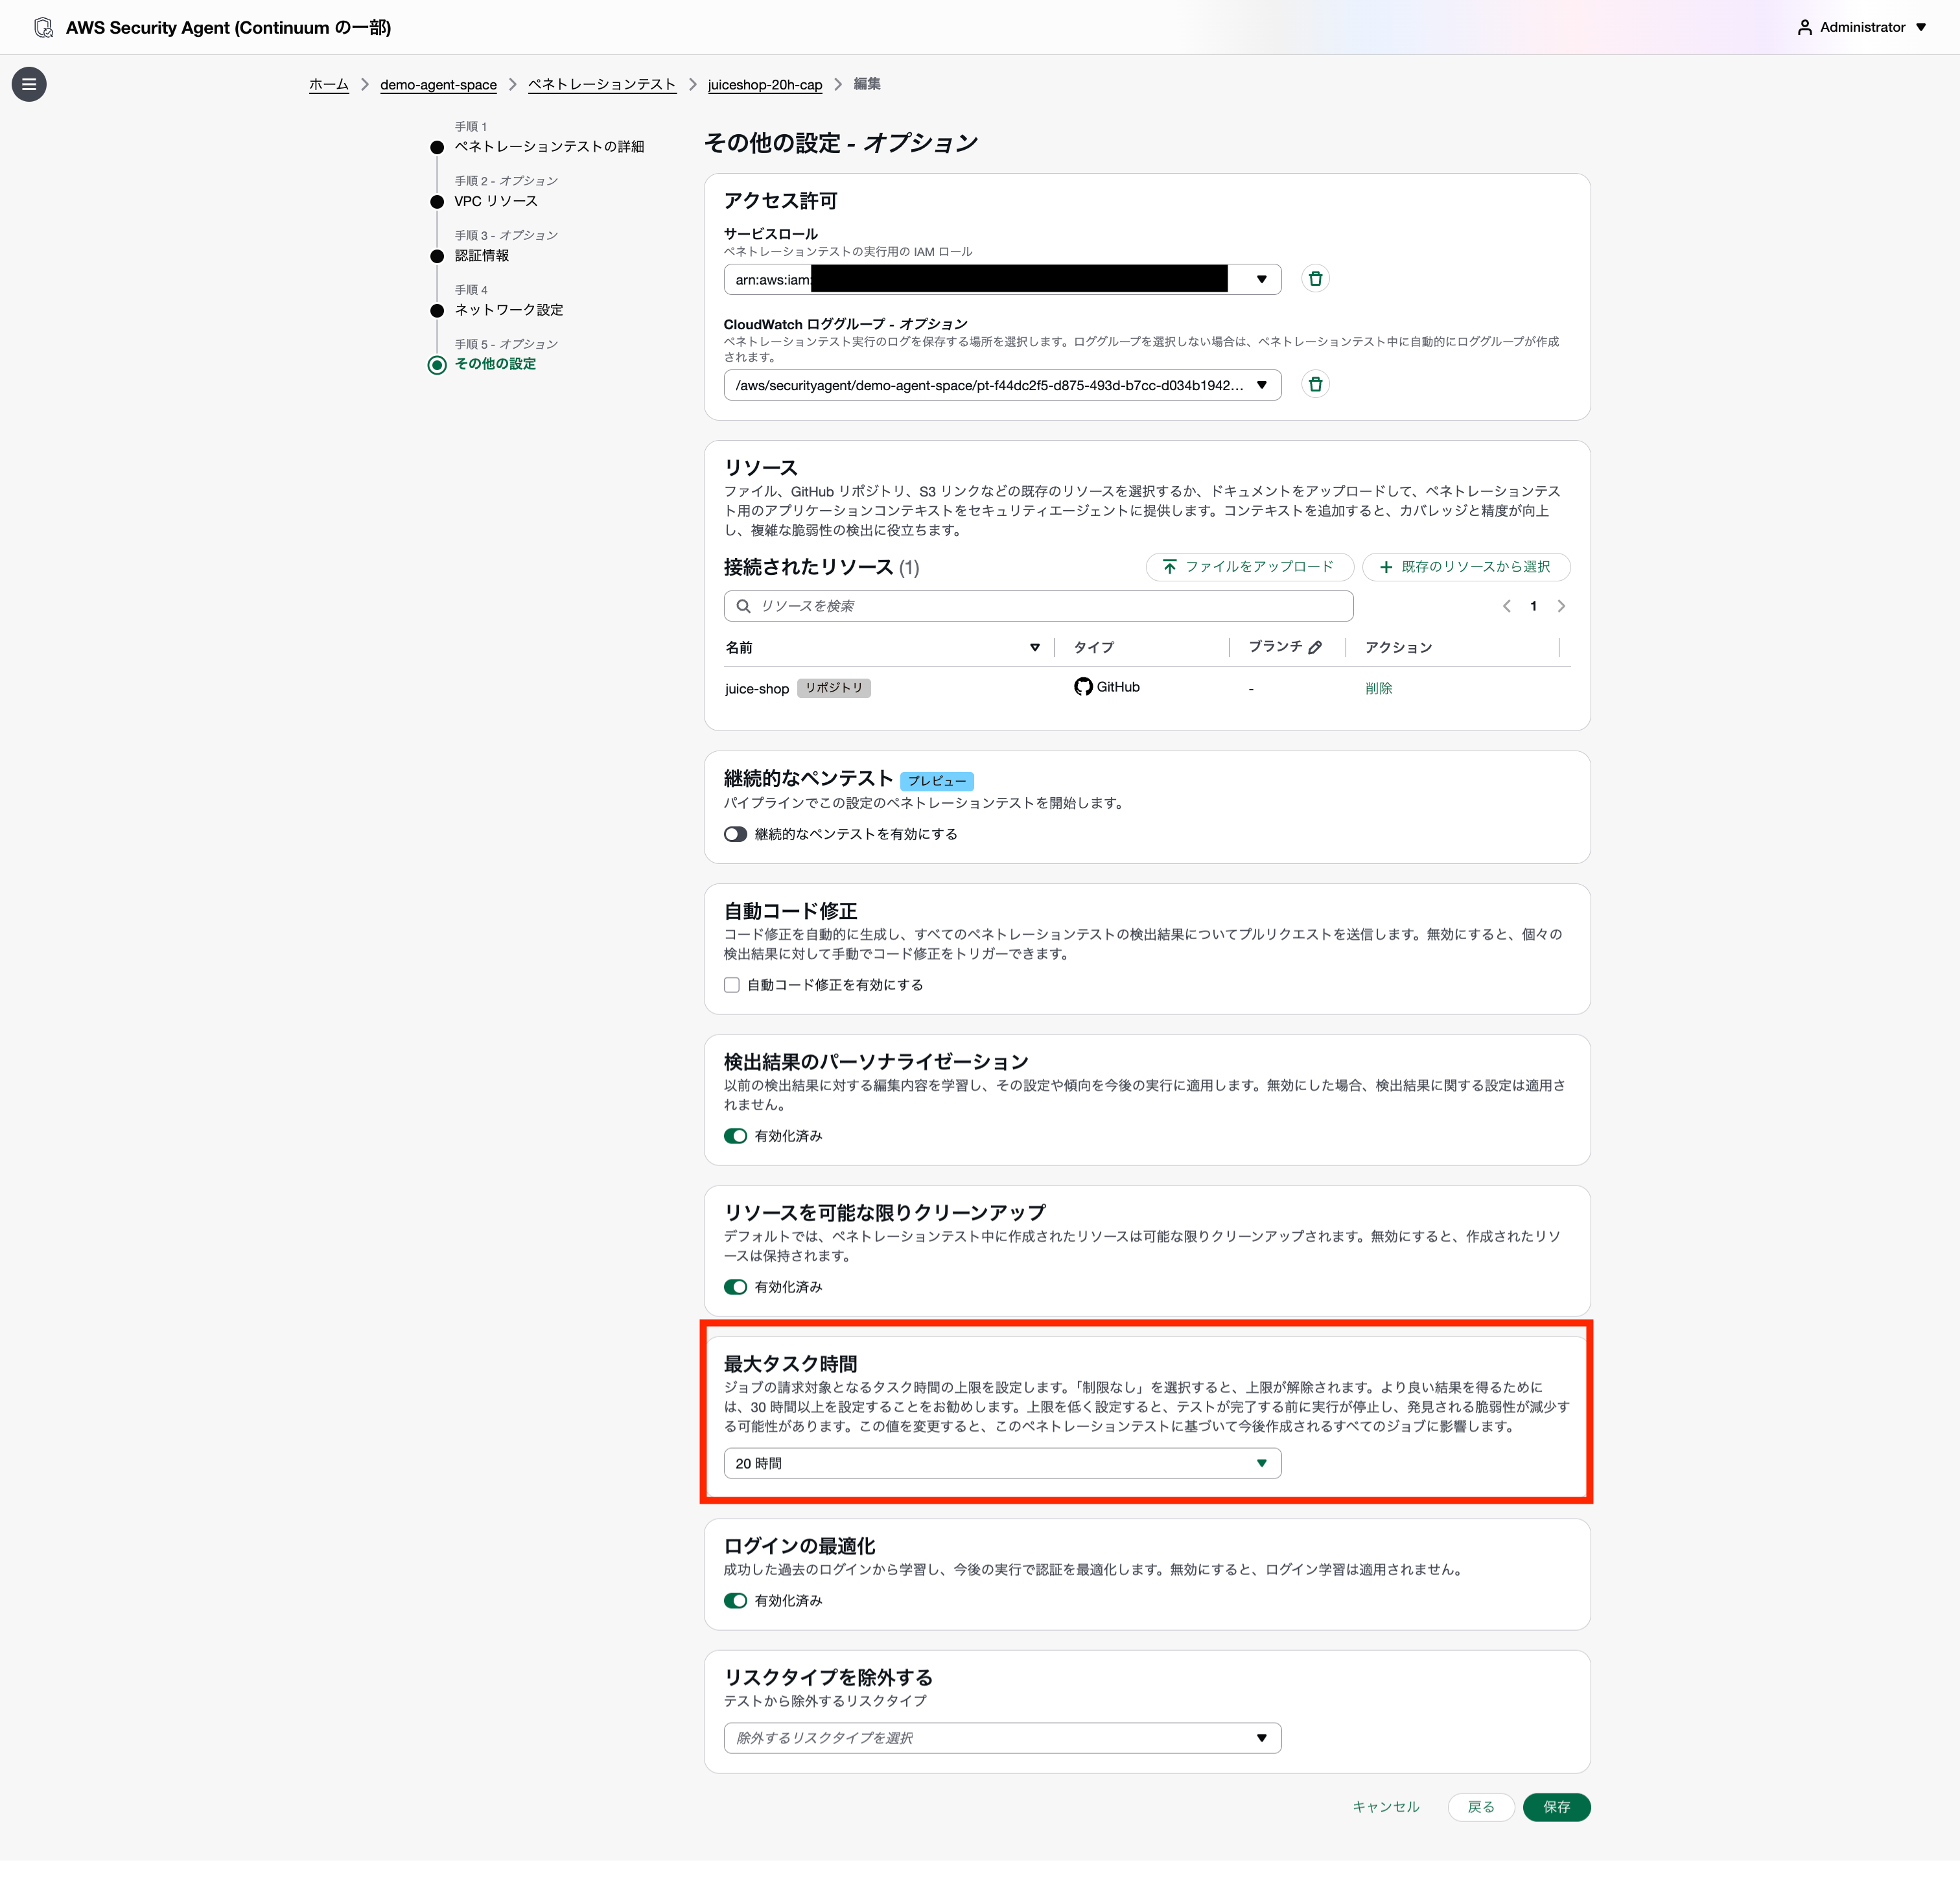This screenshot has width=1960, height=1890.
Task: Go to the previous resources page arrow
Action: click(x=1506, y=606)
